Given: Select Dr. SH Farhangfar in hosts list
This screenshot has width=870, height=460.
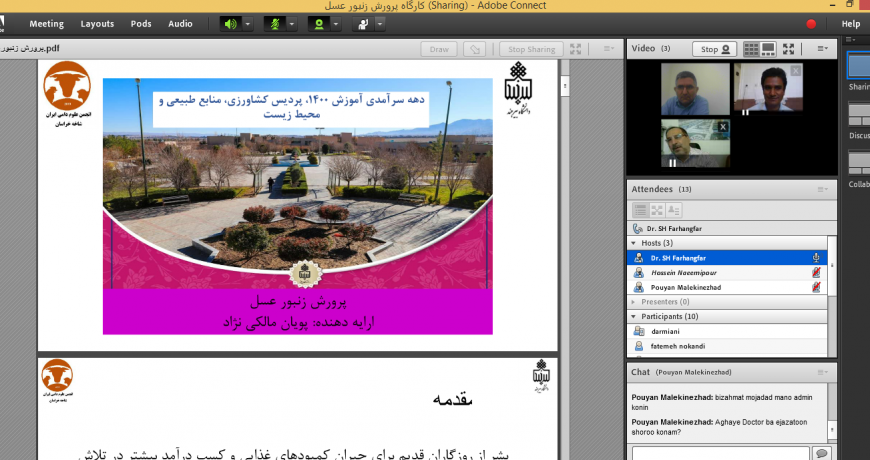Looking at the screenshot, I should 727,258.
